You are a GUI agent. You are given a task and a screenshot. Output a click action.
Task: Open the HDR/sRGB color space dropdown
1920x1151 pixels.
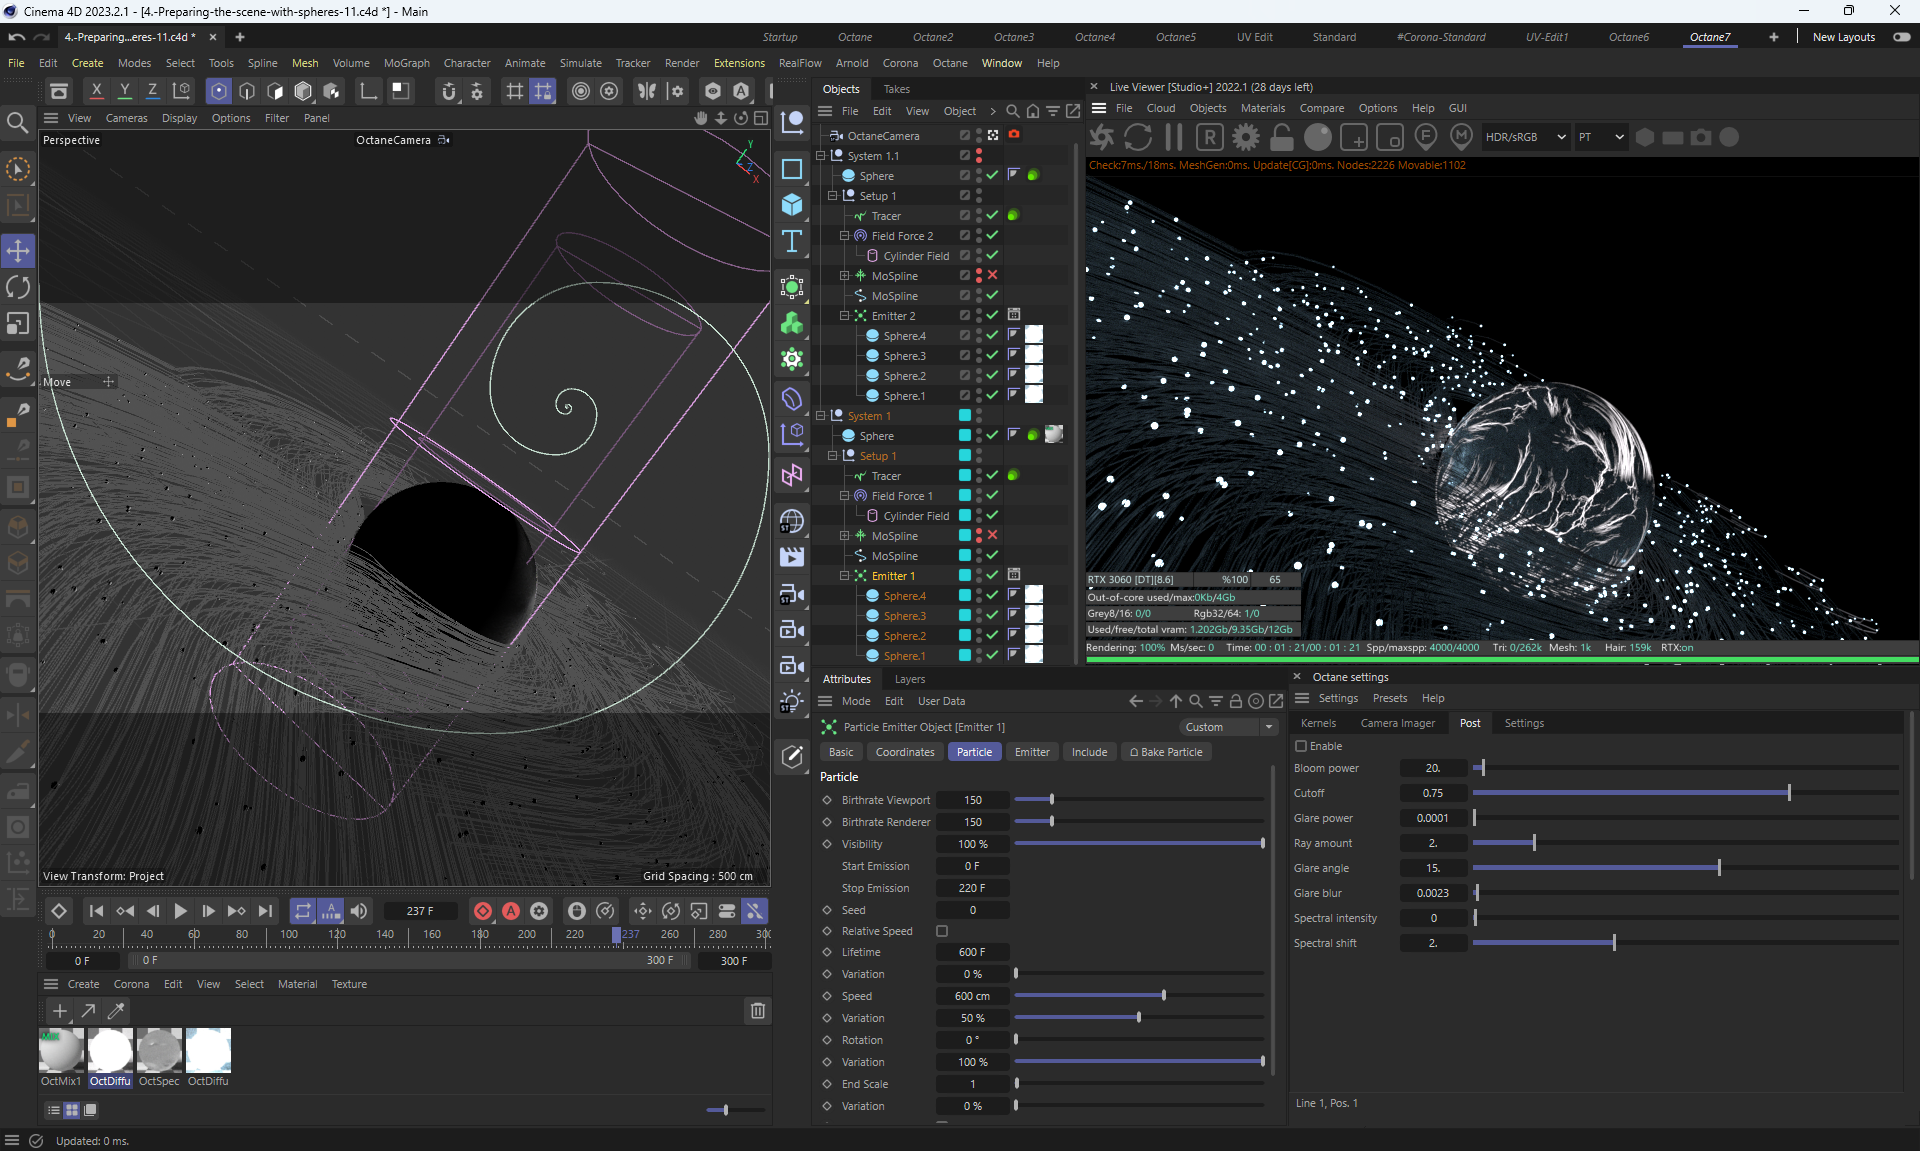[x=1524, y=137]
